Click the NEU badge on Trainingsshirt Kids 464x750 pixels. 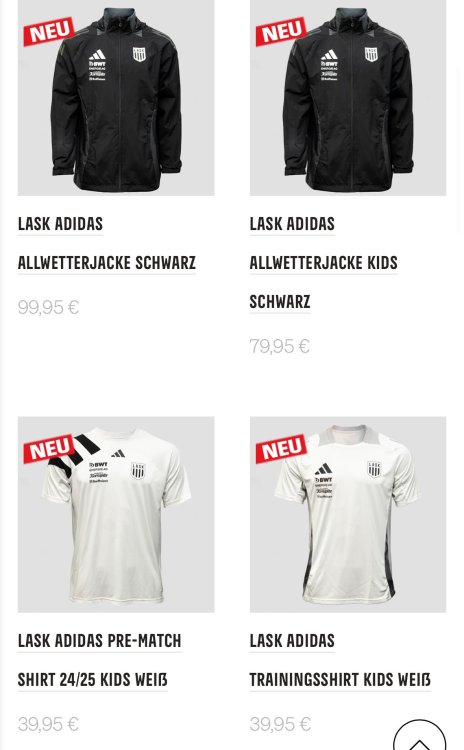[x=281, y=449]
